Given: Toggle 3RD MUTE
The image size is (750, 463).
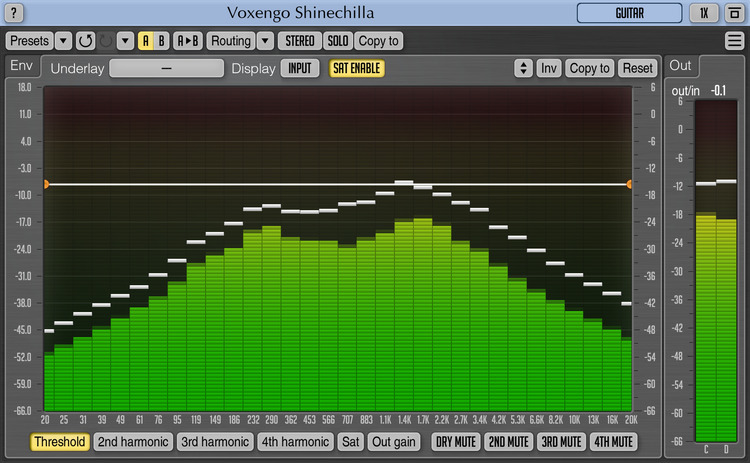Looking at the screenshot, I should tap(561, 441).
